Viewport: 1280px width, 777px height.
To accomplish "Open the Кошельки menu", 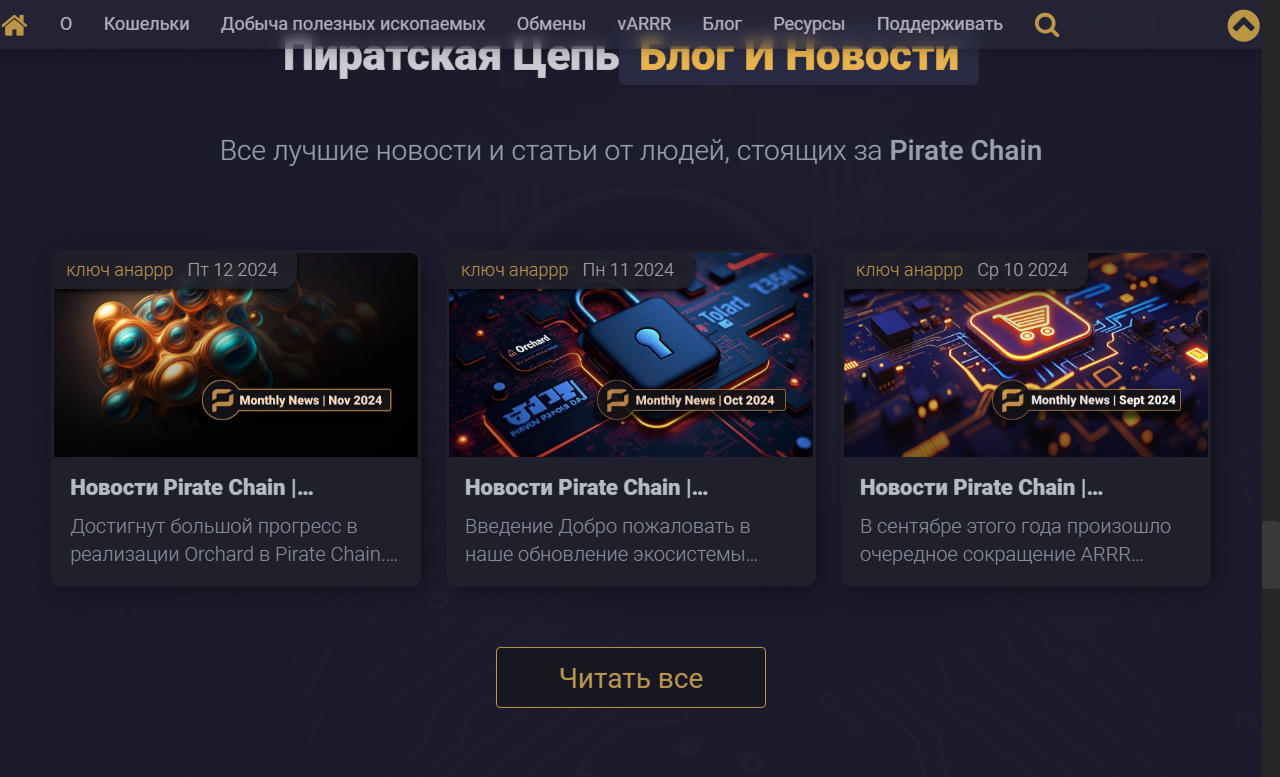I will click(147, 24).
